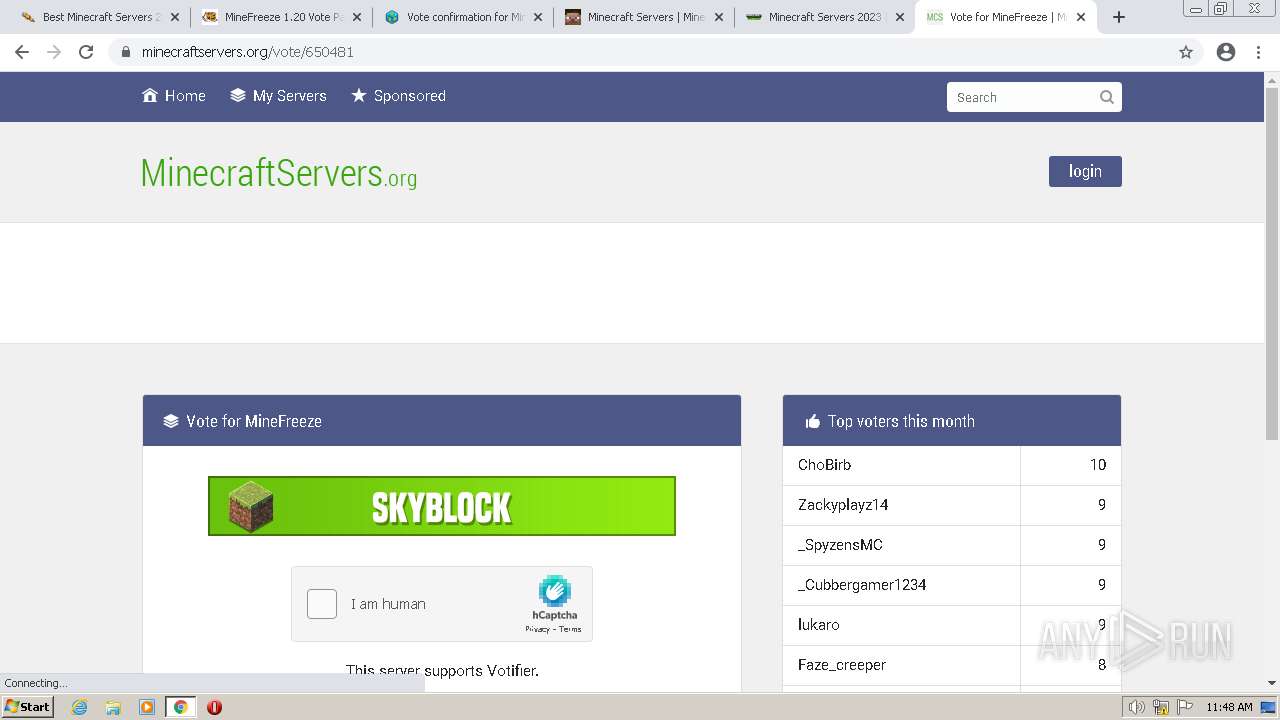Click the My Servers layers icon
This screenshot has width=1280, height=720.
(238, 95)
